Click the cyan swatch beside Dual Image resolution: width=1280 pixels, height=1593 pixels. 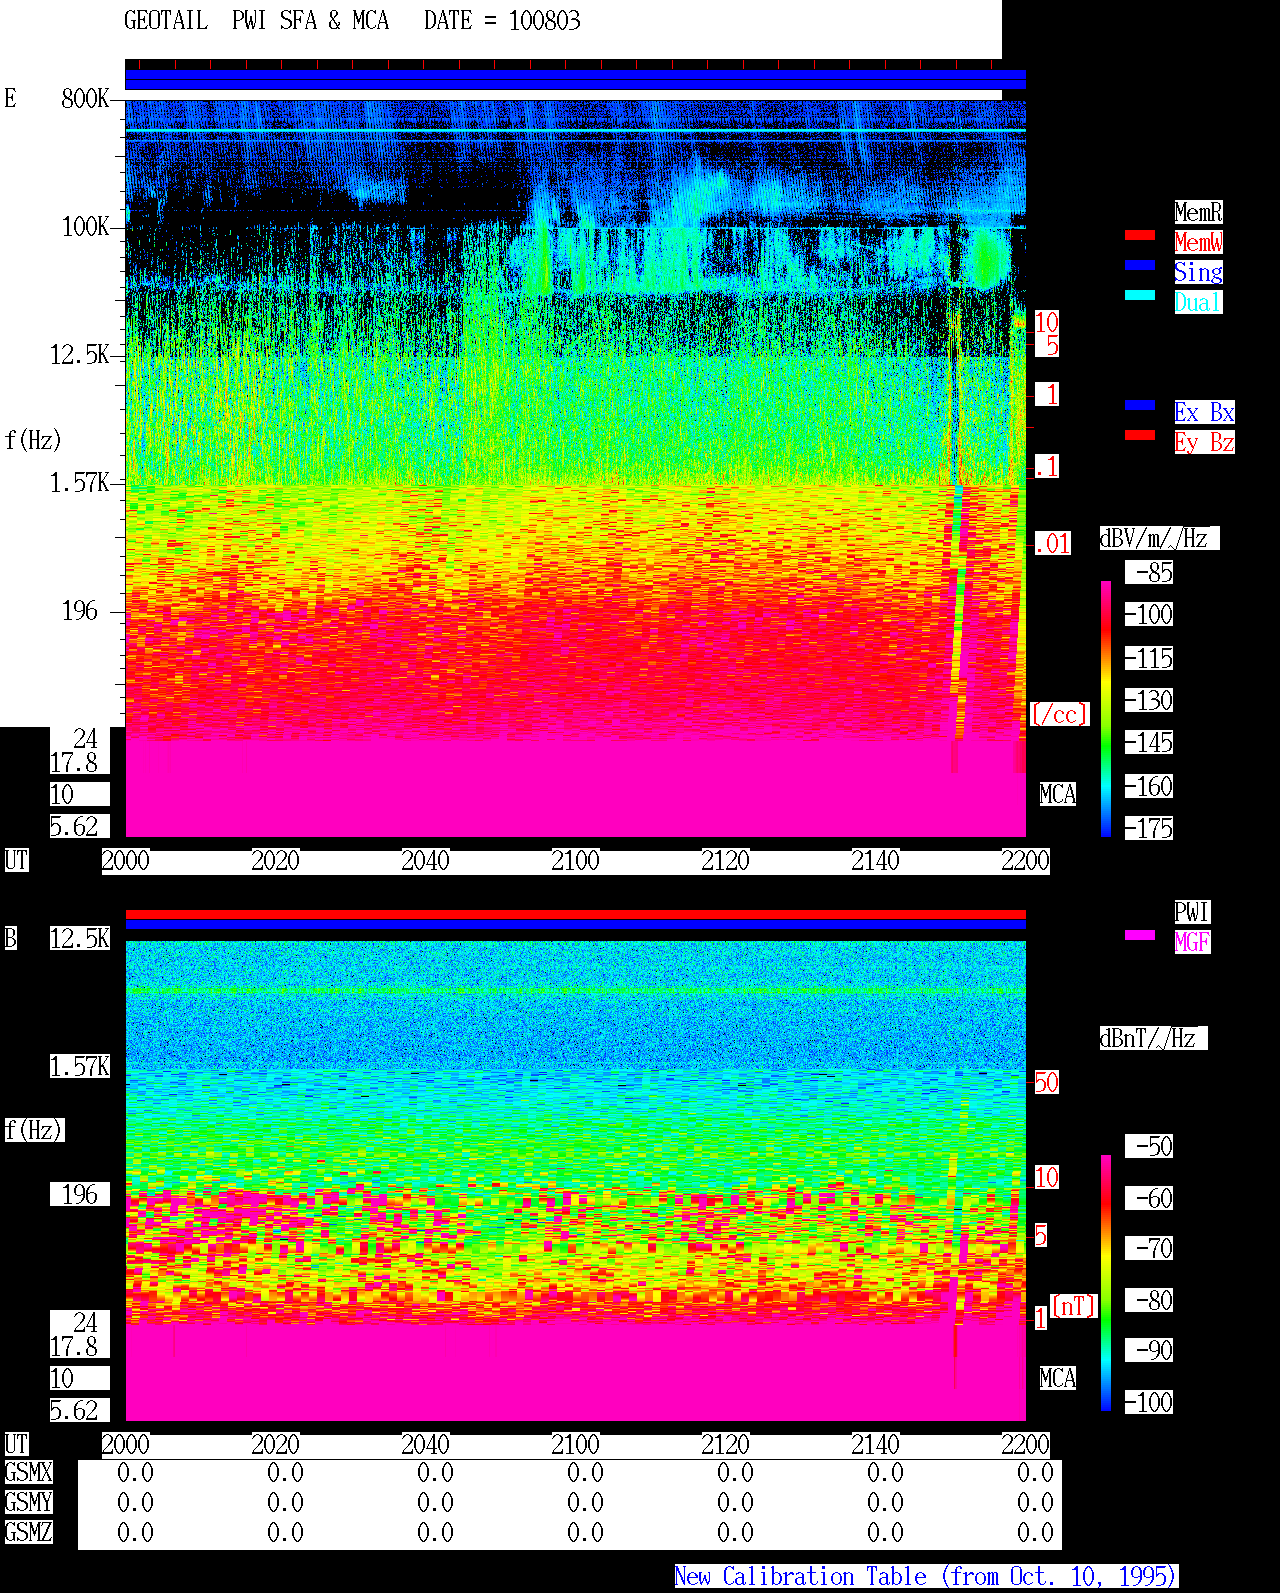1140,295
